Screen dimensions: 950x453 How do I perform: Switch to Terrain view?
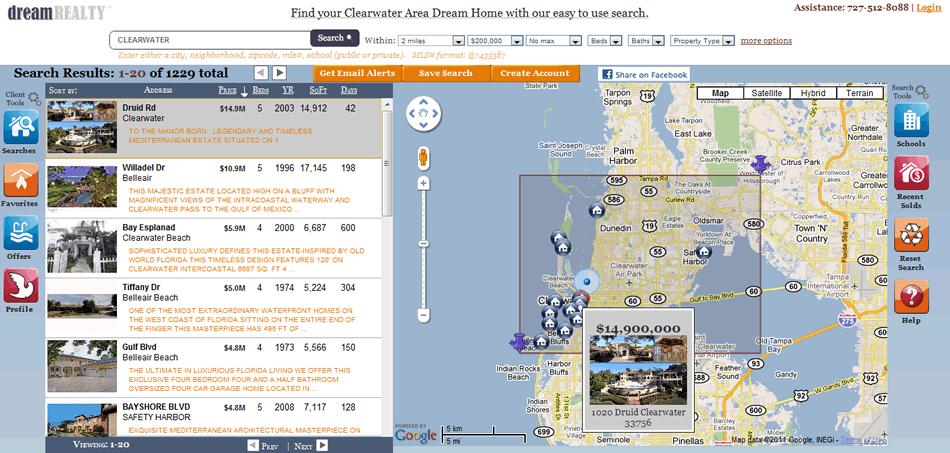pyautogui.click(x=860, y=93)
